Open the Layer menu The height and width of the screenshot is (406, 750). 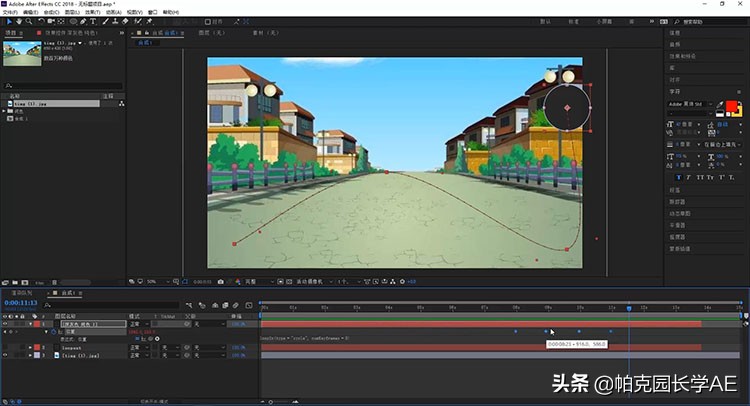[72, 12]
